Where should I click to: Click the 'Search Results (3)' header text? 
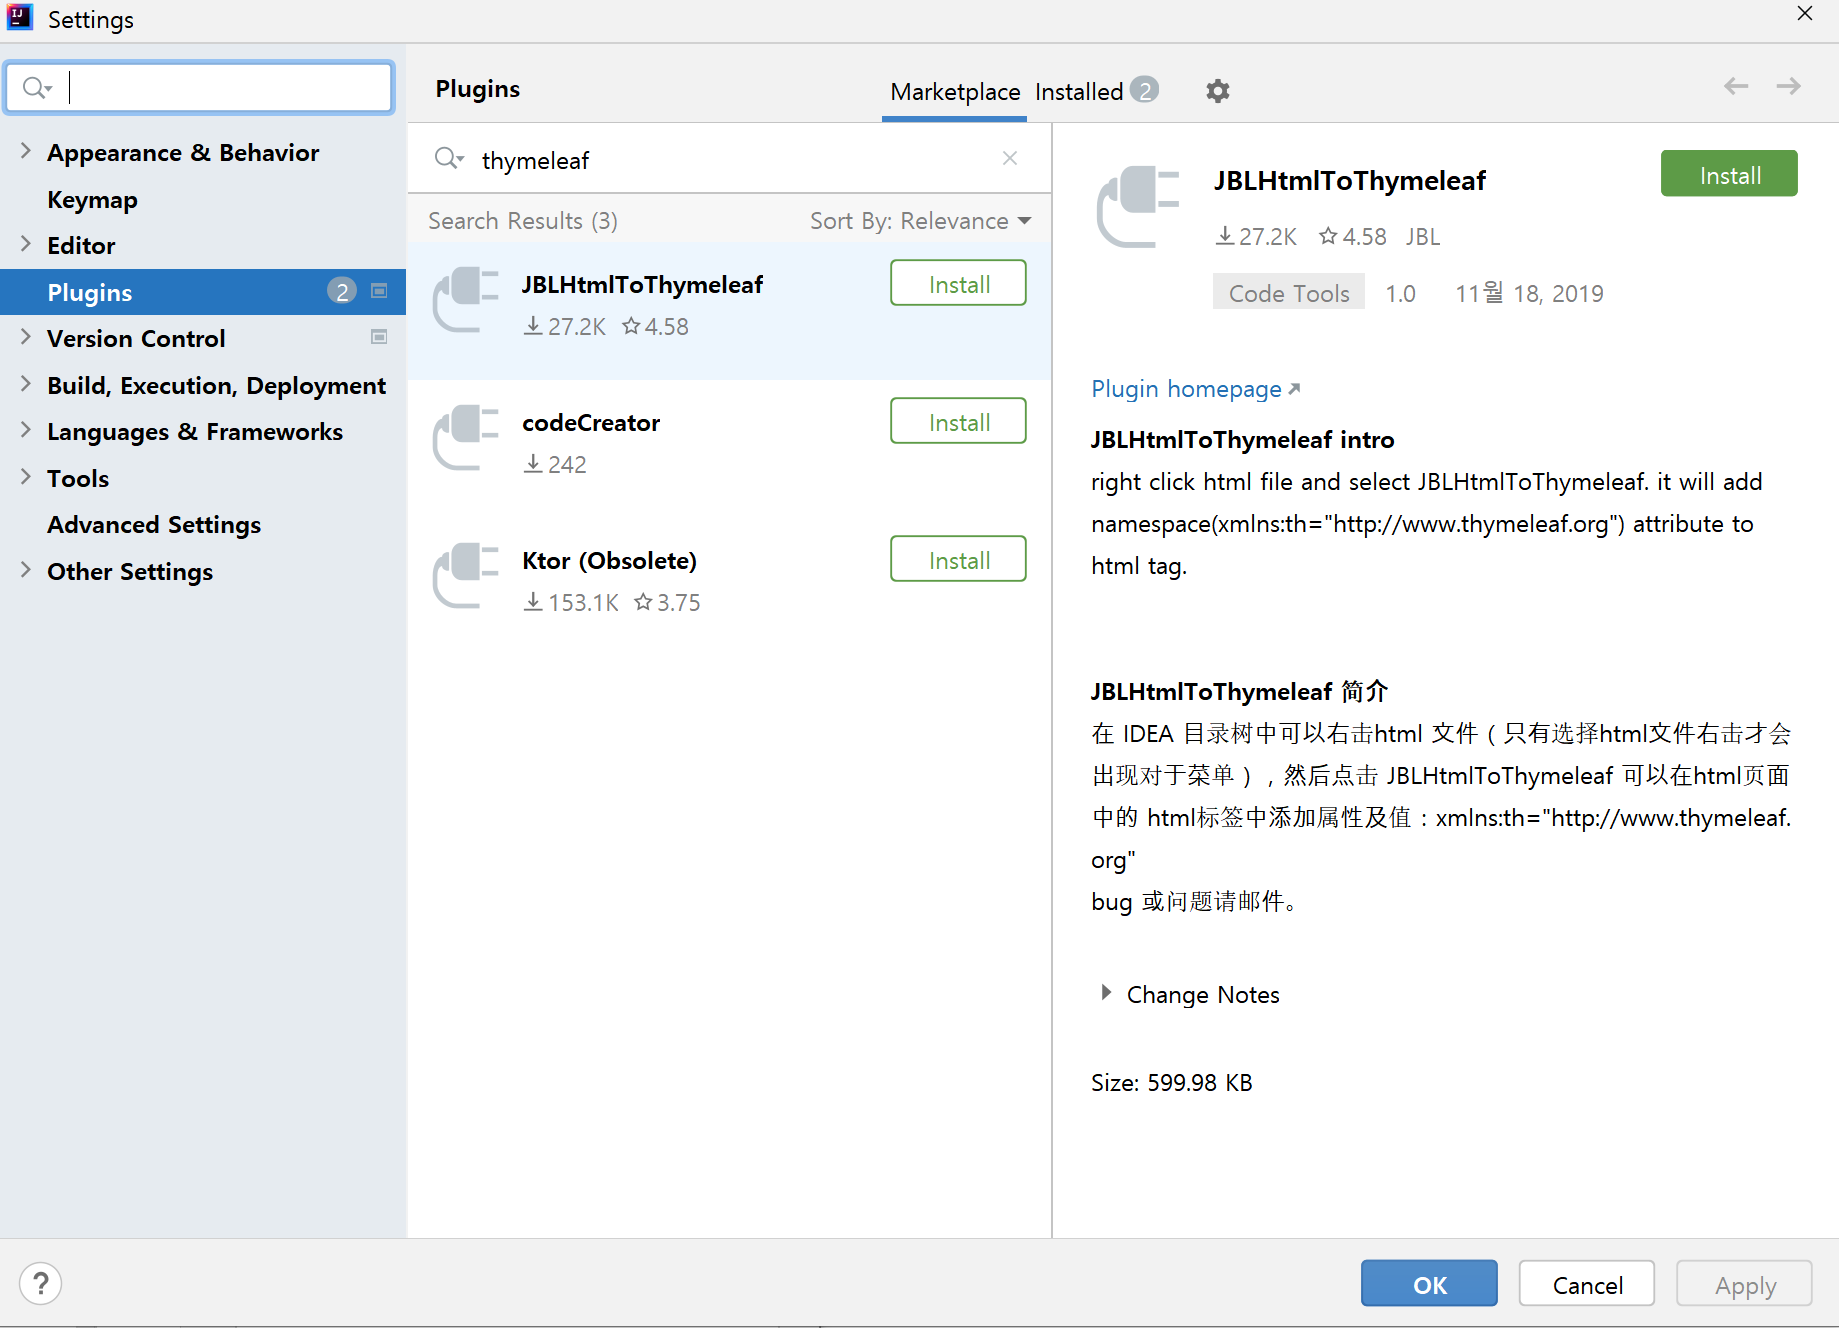pyautogui.click(x=523, y=221)
